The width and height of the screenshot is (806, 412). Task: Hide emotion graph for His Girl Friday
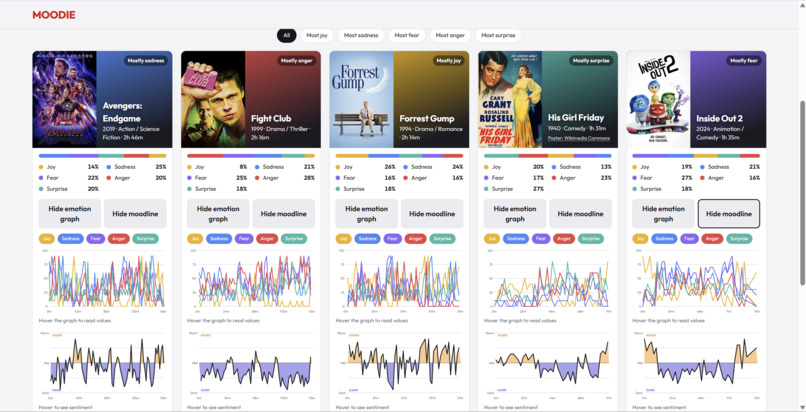515,214
